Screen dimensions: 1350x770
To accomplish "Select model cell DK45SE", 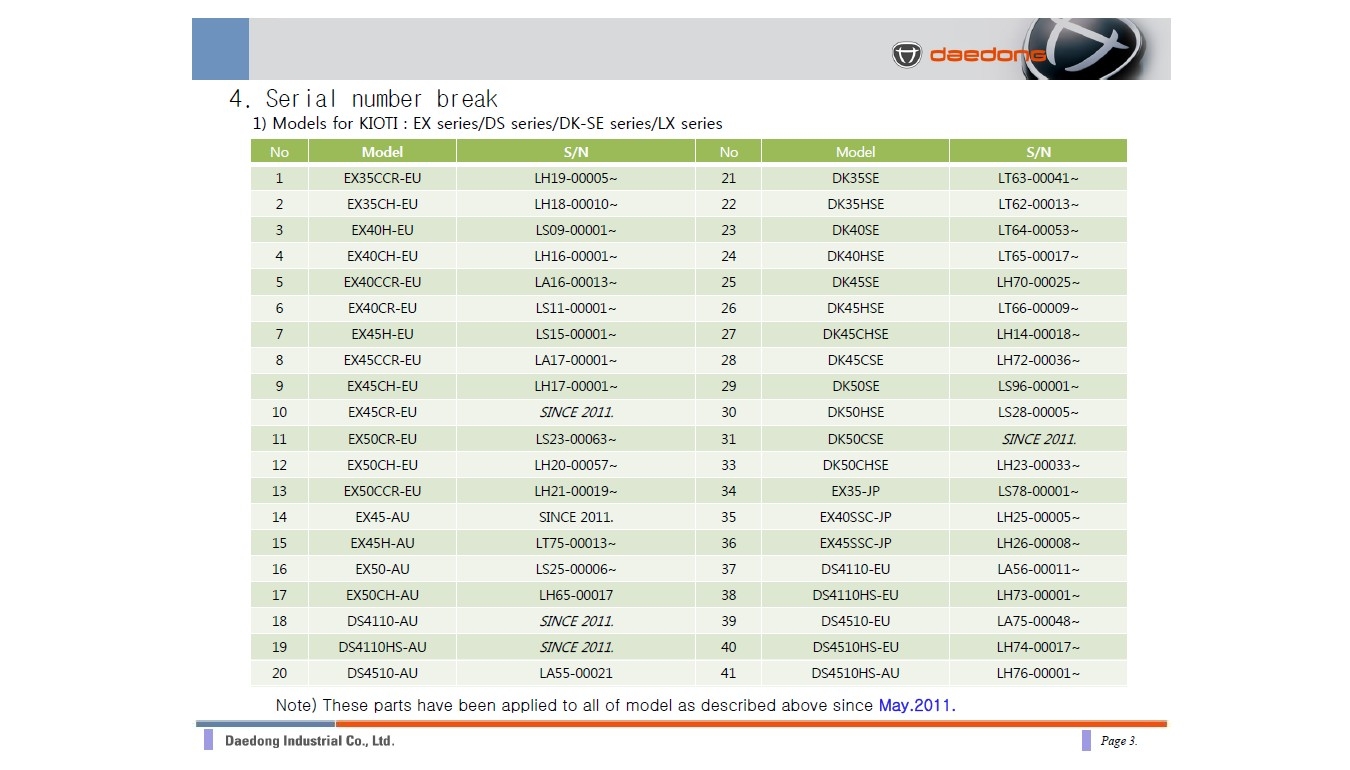I will [x=855, y=282].
